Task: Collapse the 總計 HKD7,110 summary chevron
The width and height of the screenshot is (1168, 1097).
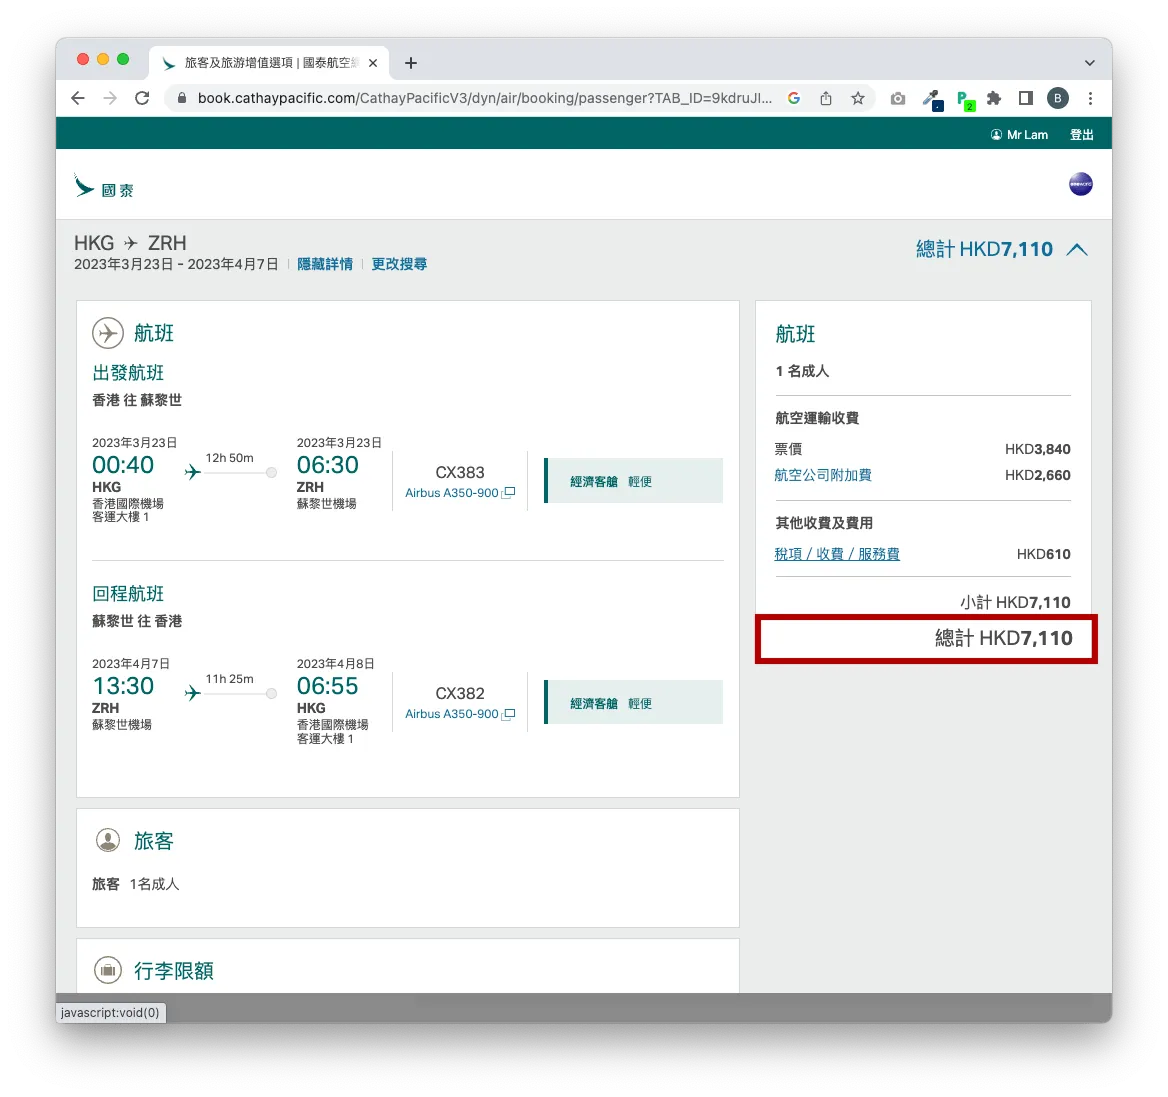Action: [1077, 249]
